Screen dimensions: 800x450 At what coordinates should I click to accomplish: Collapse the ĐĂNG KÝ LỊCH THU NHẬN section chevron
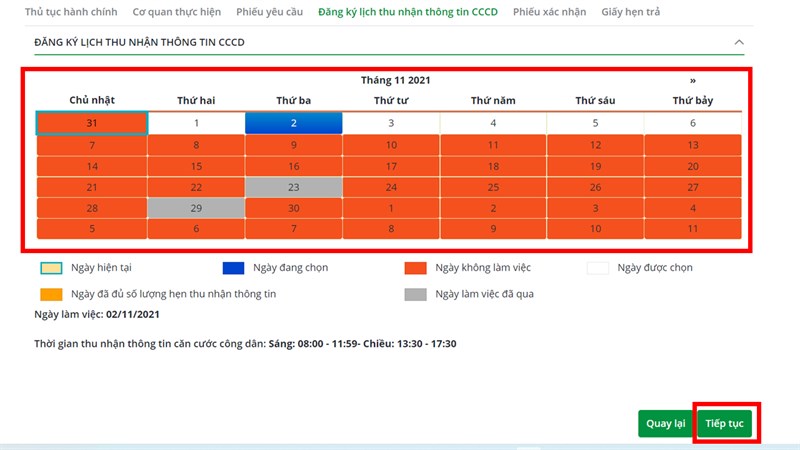pyautogui.click(x=739, y=42)
